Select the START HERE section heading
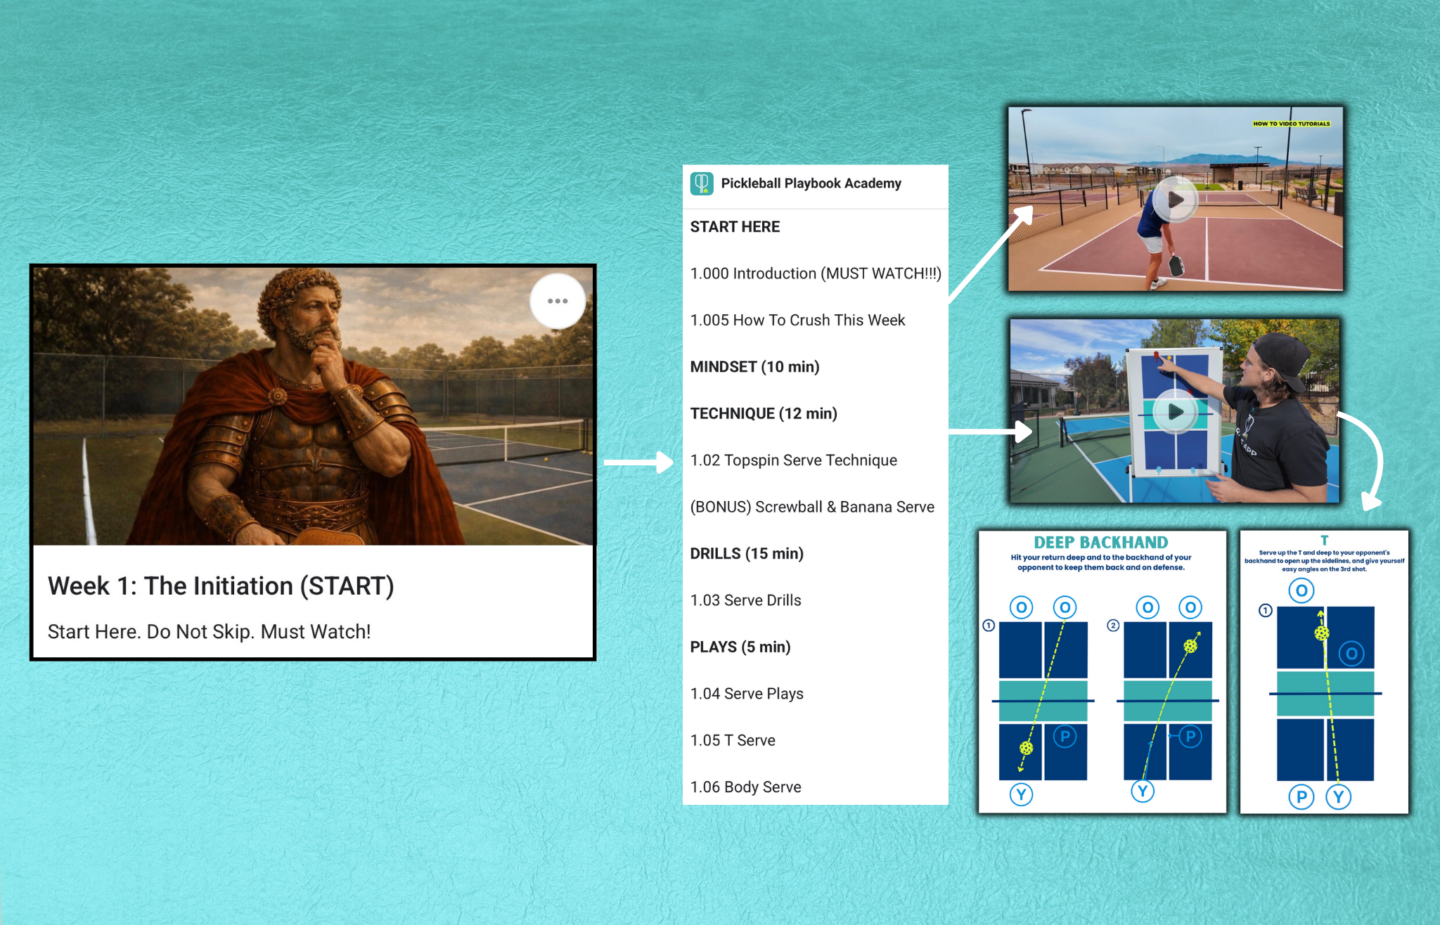Screen dimensions: 1440x925 coord(735,227)
